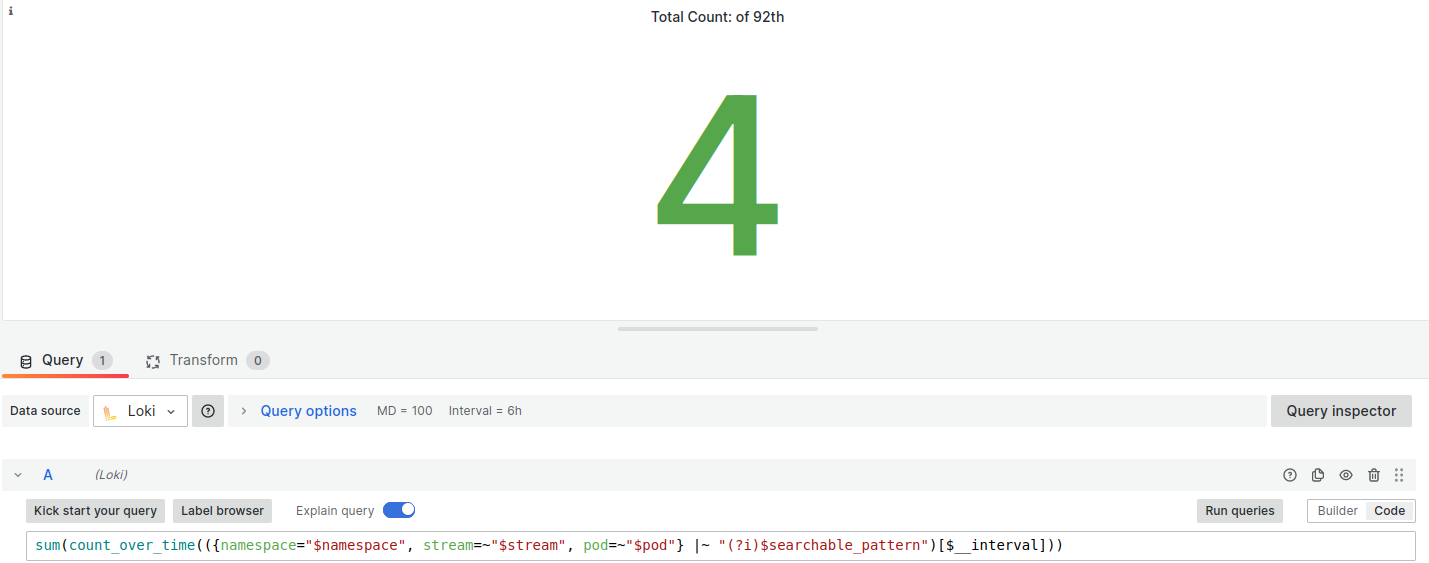Open data source help icon
The height and width of the screenshot is (563, 1429).
coord(208,411)
